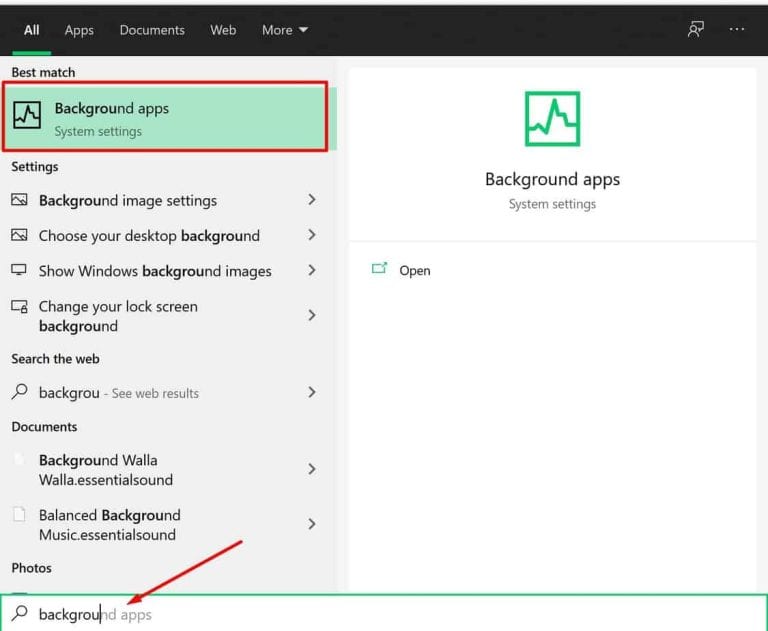The image size is (768, 631).
Task: Open the three-dot options menu
Action: pyautogui.click(x=737, y=29)
